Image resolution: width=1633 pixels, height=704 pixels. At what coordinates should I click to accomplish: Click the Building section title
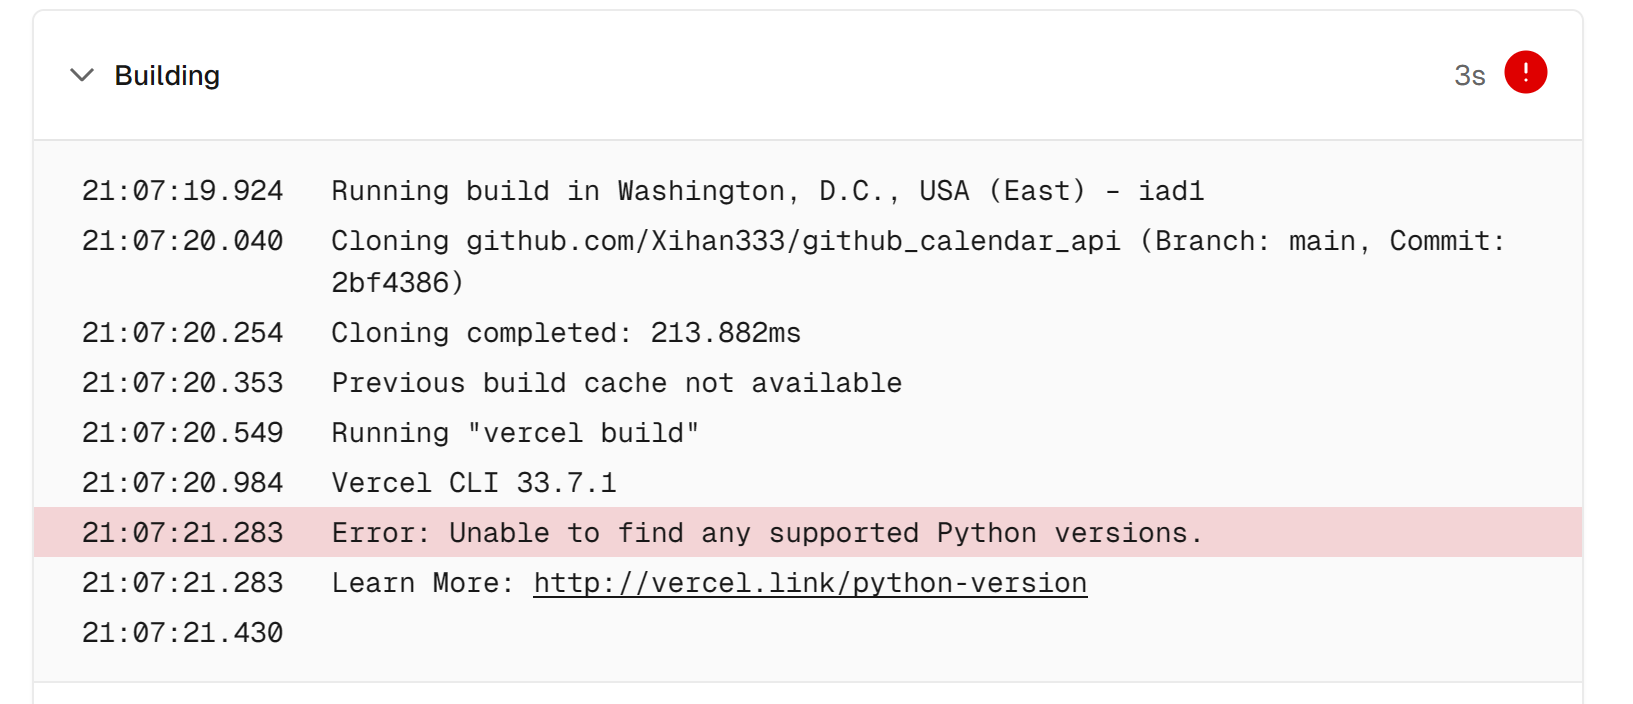[x=167, y=76]
